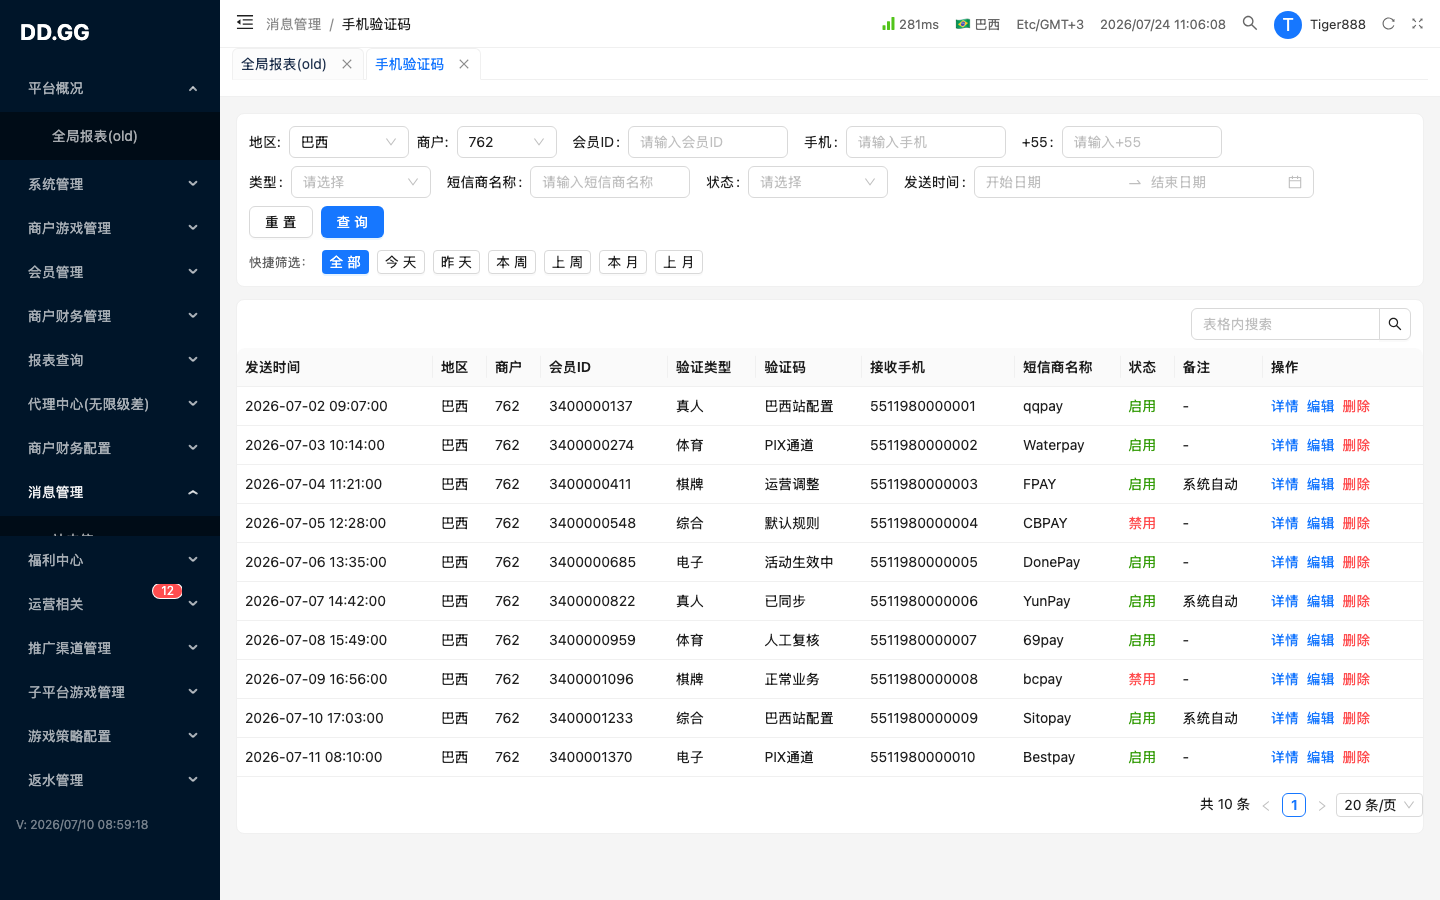The width and height of the screenshot is (1440, 900).
Task: Expand the 福利中心 sidebar menu
Action: [110, 560]
